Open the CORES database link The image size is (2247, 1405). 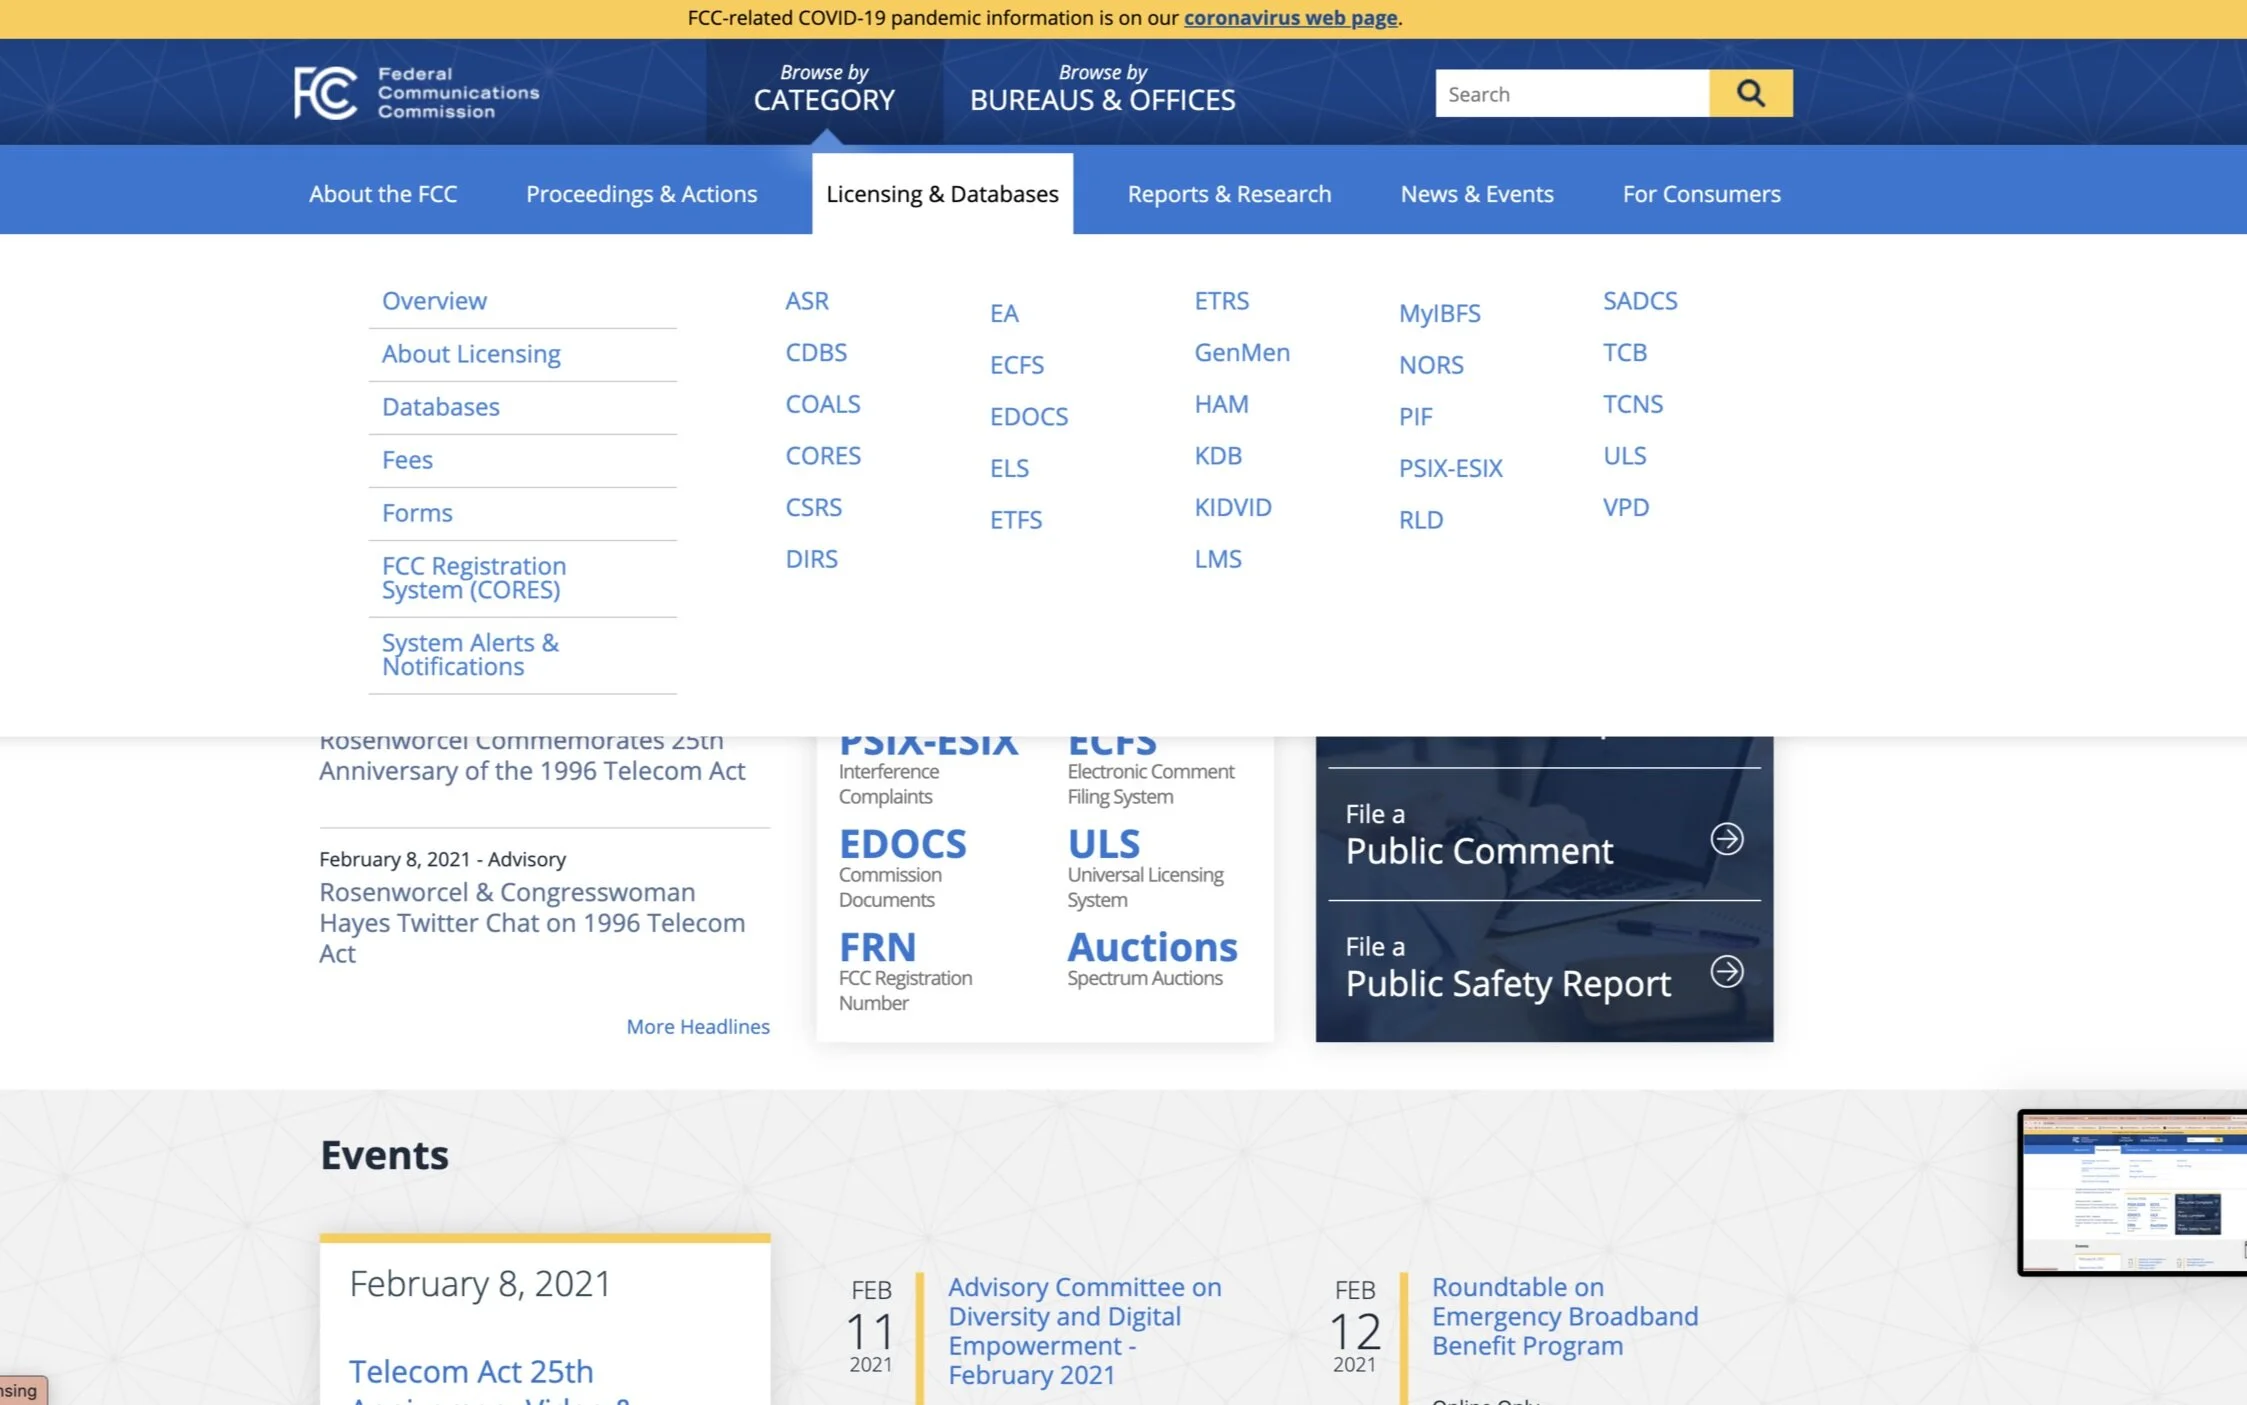pyautogui.click(x=822, y=455)
